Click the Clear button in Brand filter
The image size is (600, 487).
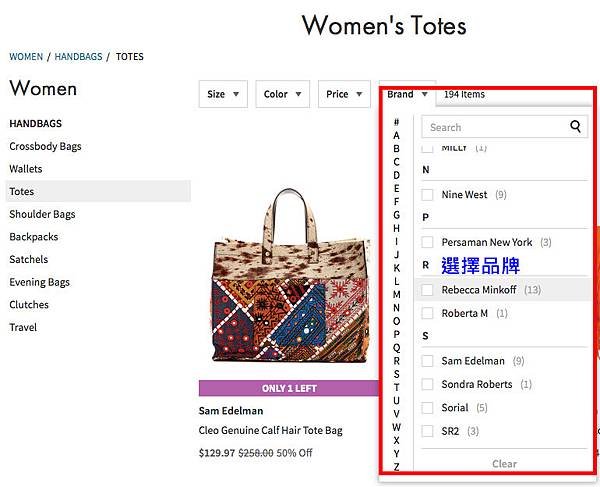(x=504, y=464)
